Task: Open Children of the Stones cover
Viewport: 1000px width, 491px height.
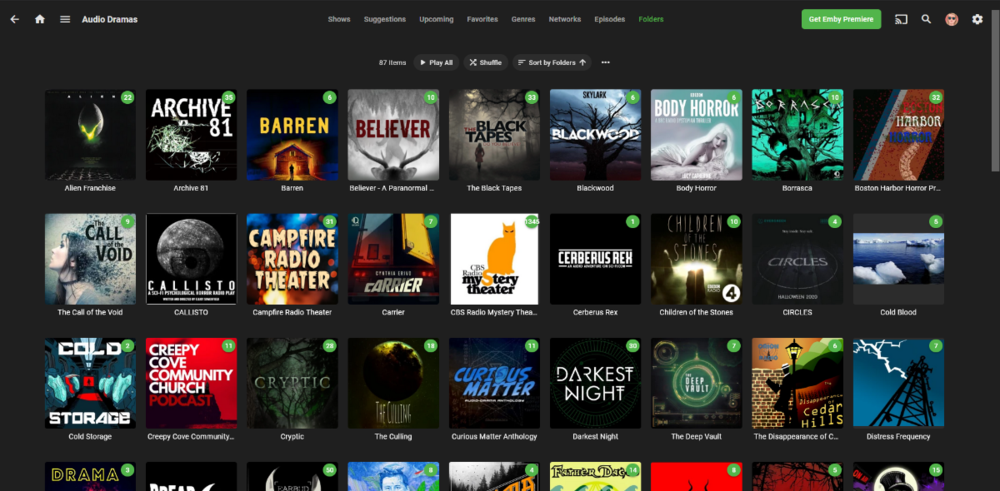Action: 696,259
